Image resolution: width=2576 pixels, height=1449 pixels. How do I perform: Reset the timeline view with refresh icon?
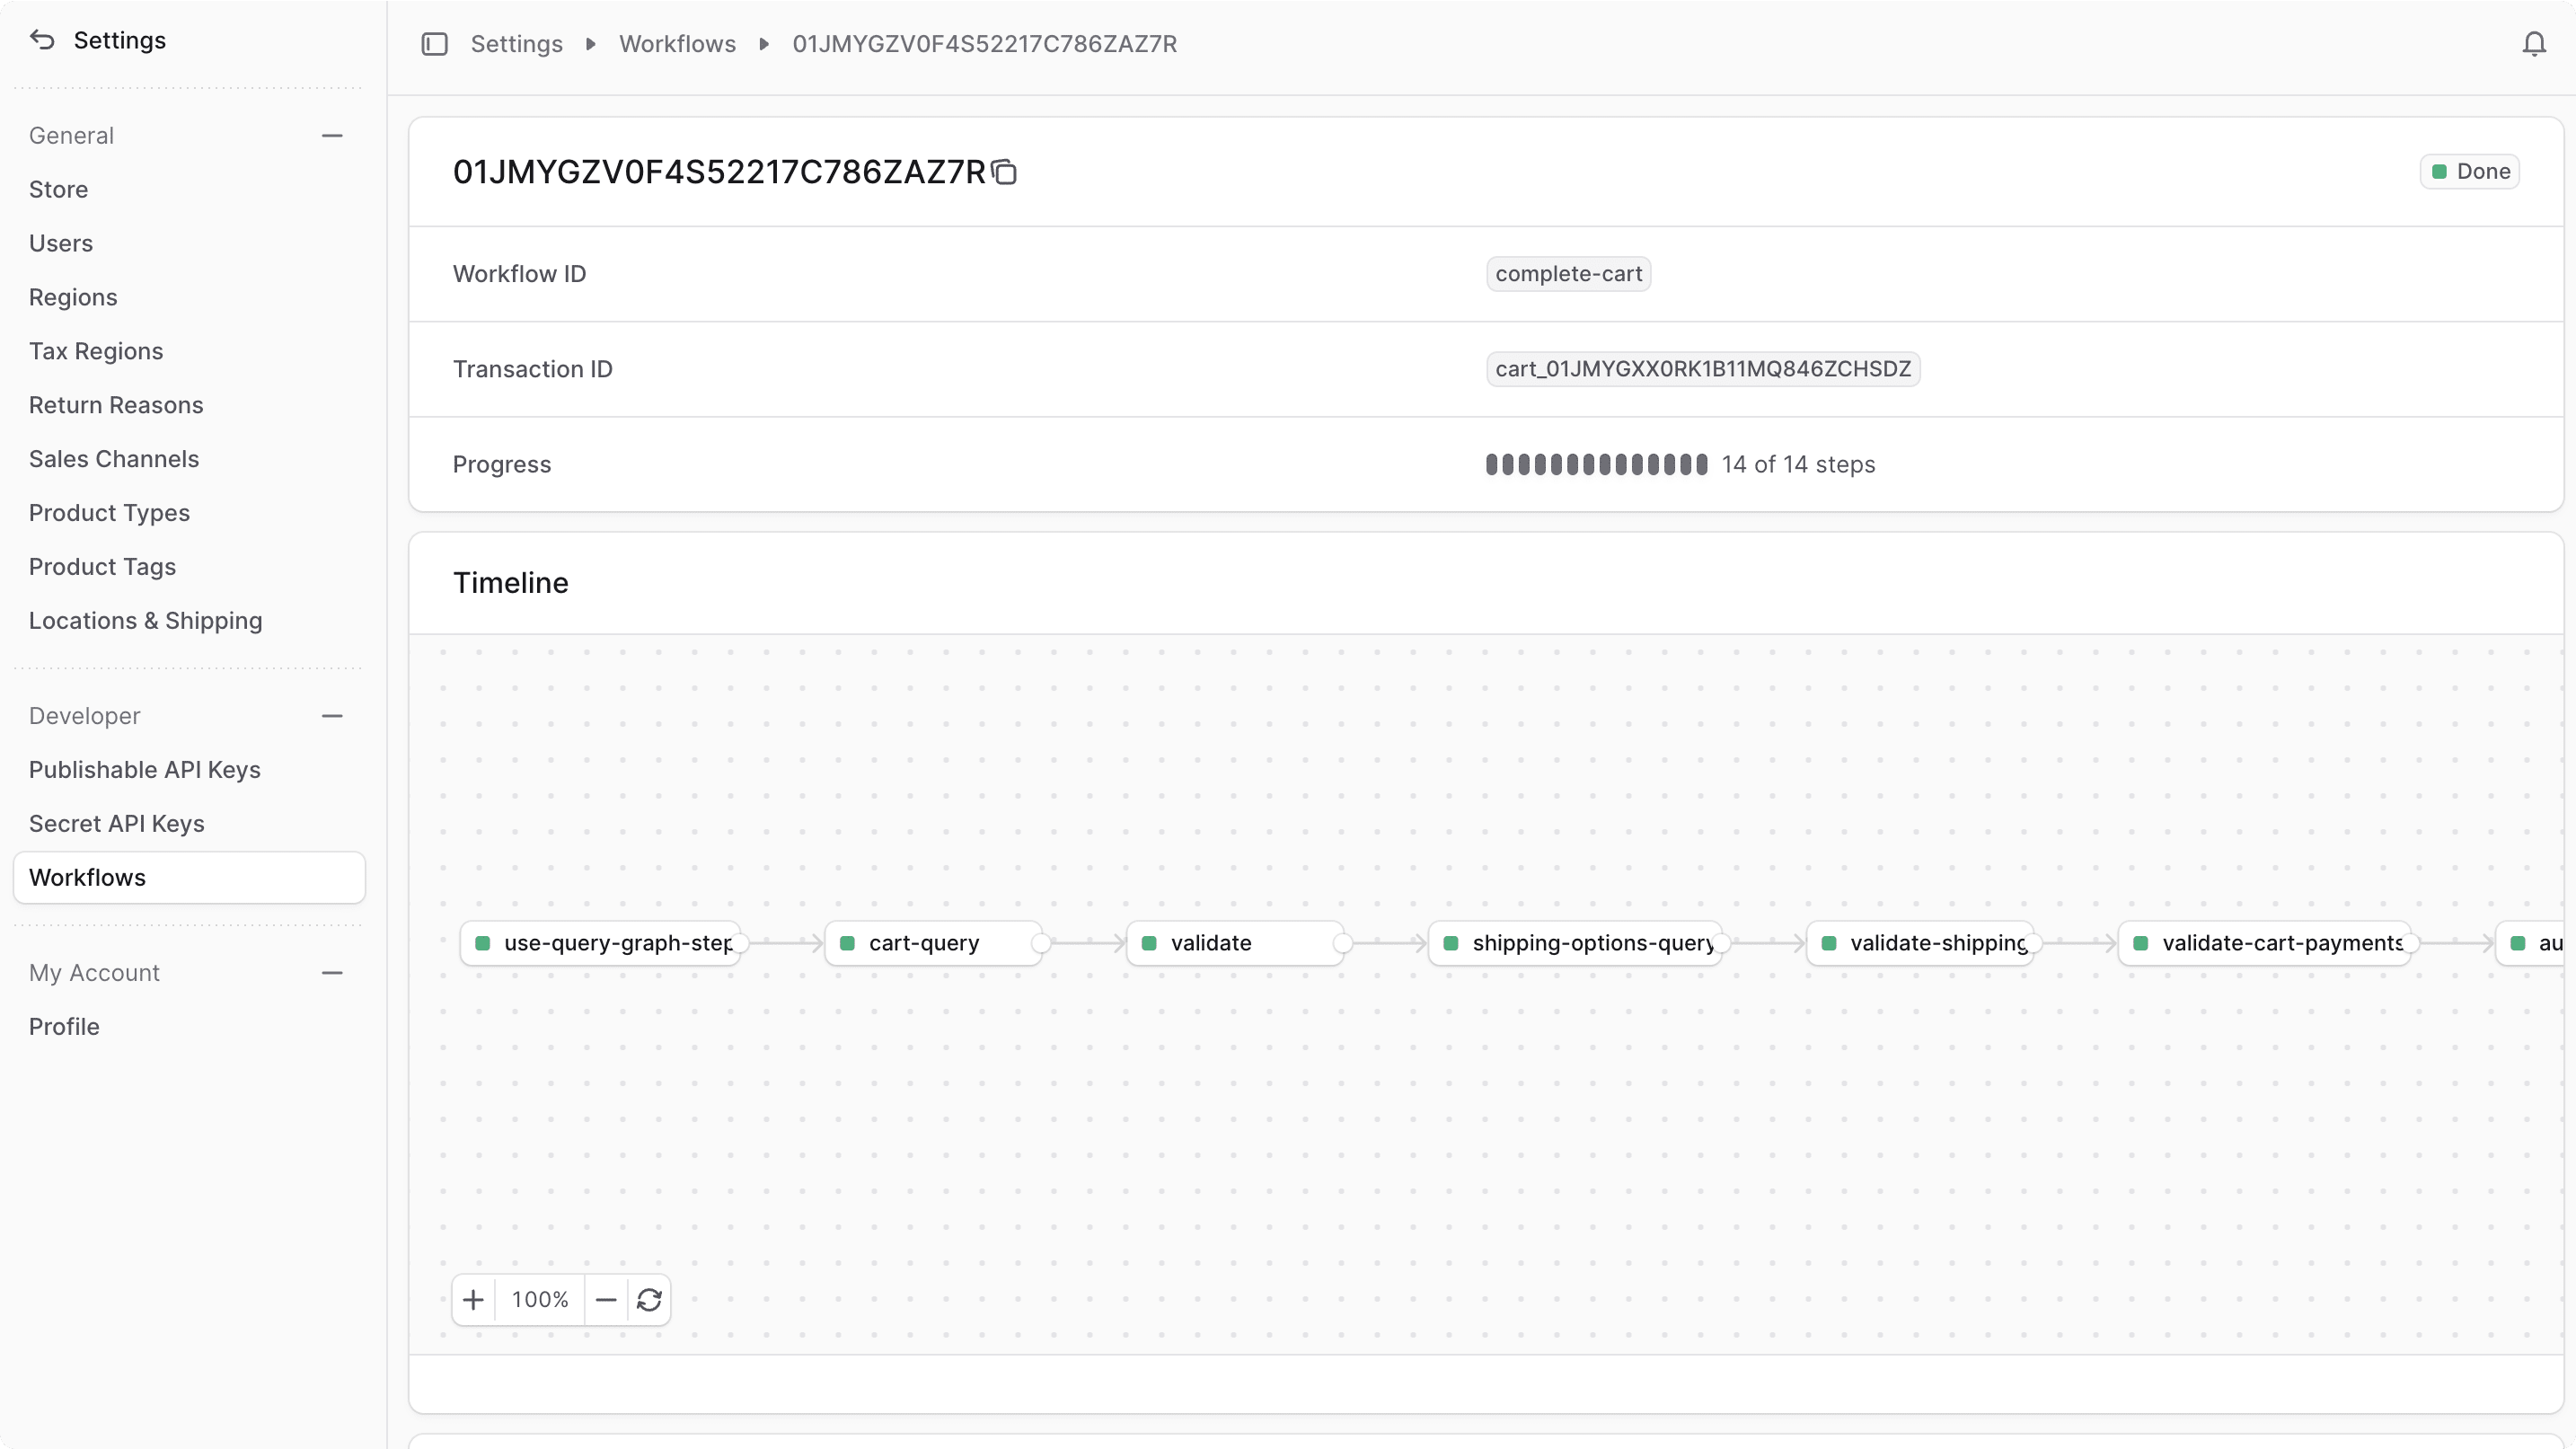point(648,1298)
